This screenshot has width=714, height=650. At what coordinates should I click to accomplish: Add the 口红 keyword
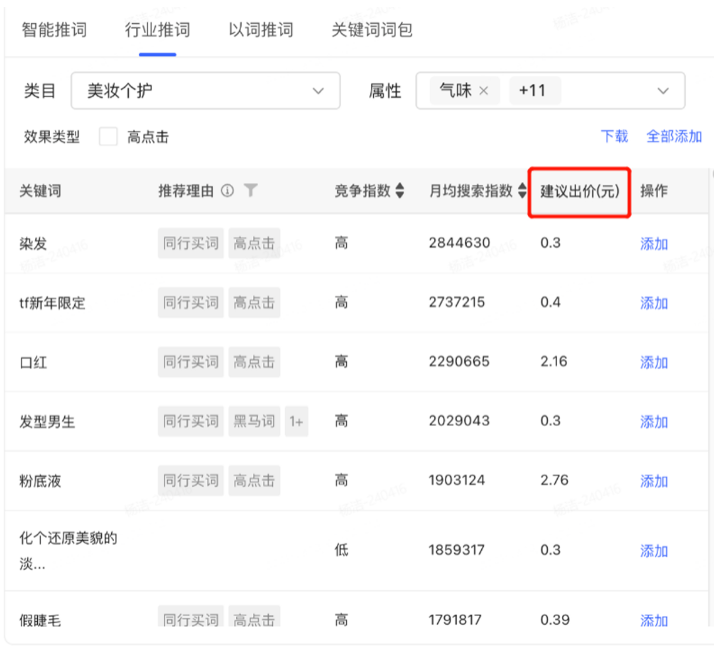654,362
